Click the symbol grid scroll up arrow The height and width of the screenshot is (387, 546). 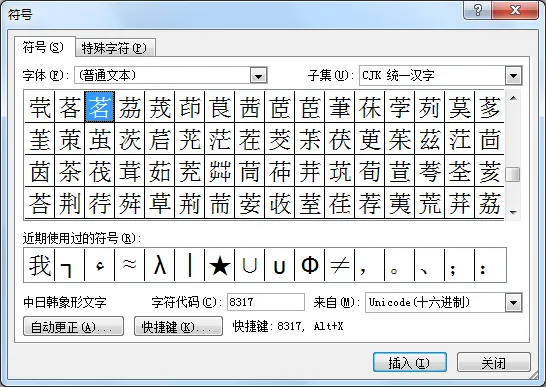[513, 98]
